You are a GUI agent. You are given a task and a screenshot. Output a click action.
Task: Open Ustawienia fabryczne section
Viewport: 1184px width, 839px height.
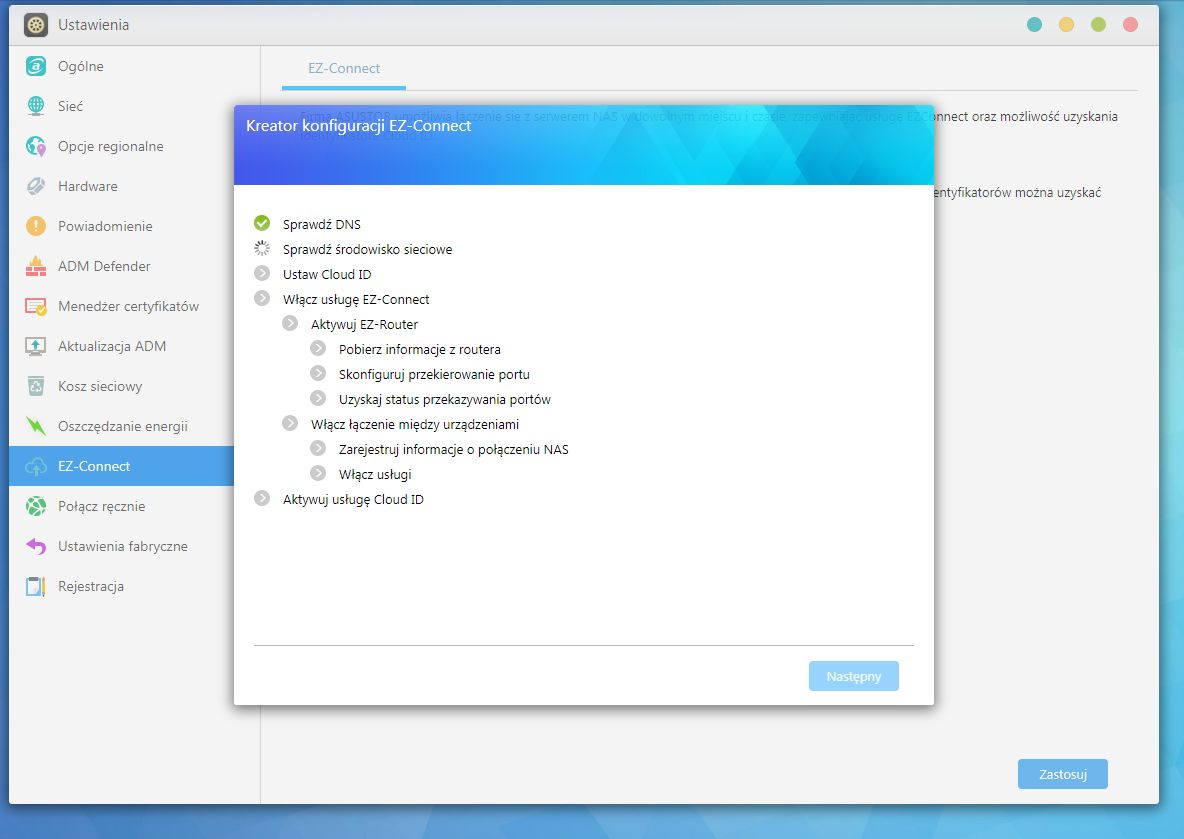pyautogui.click(x=122, y=546)
